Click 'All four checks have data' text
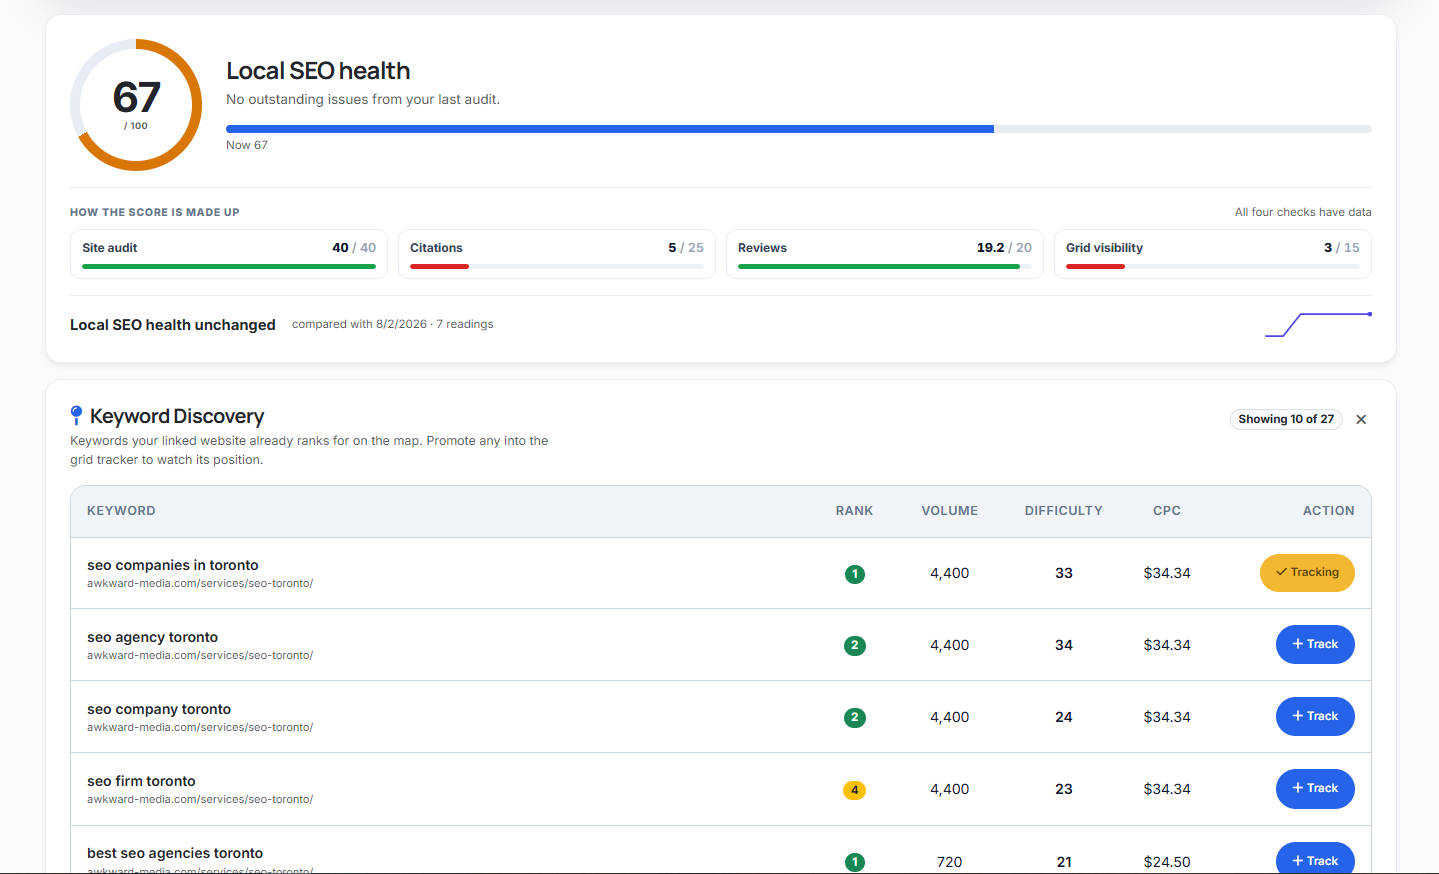Screen dimensions: 1439x874 pos(1303,212)
